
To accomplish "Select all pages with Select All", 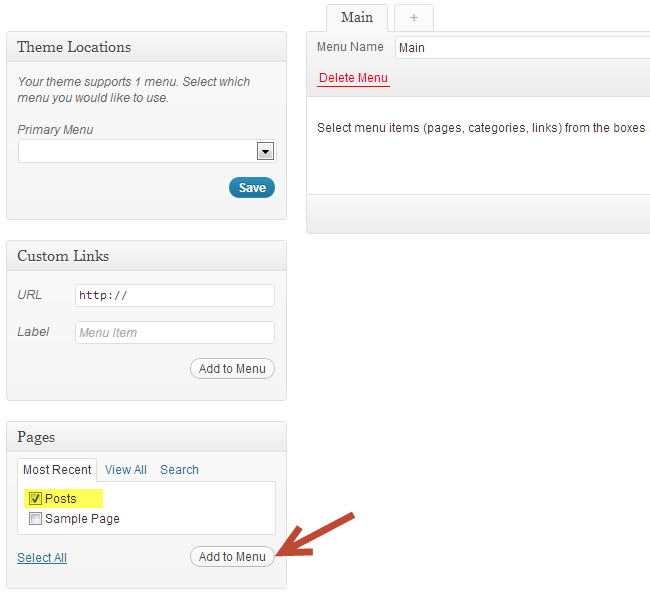I will (x=42, y=557).
